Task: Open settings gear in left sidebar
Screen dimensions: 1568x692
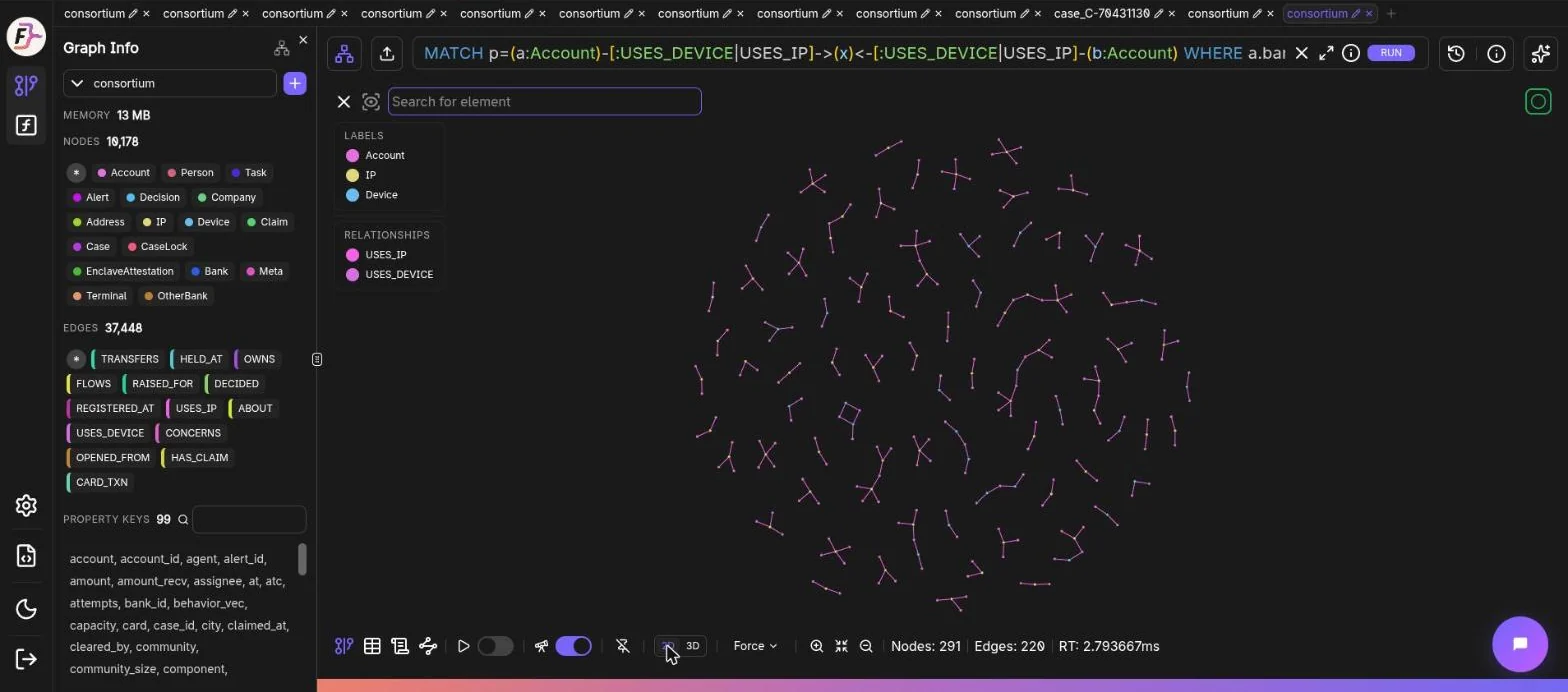Action: click(26, 505)
